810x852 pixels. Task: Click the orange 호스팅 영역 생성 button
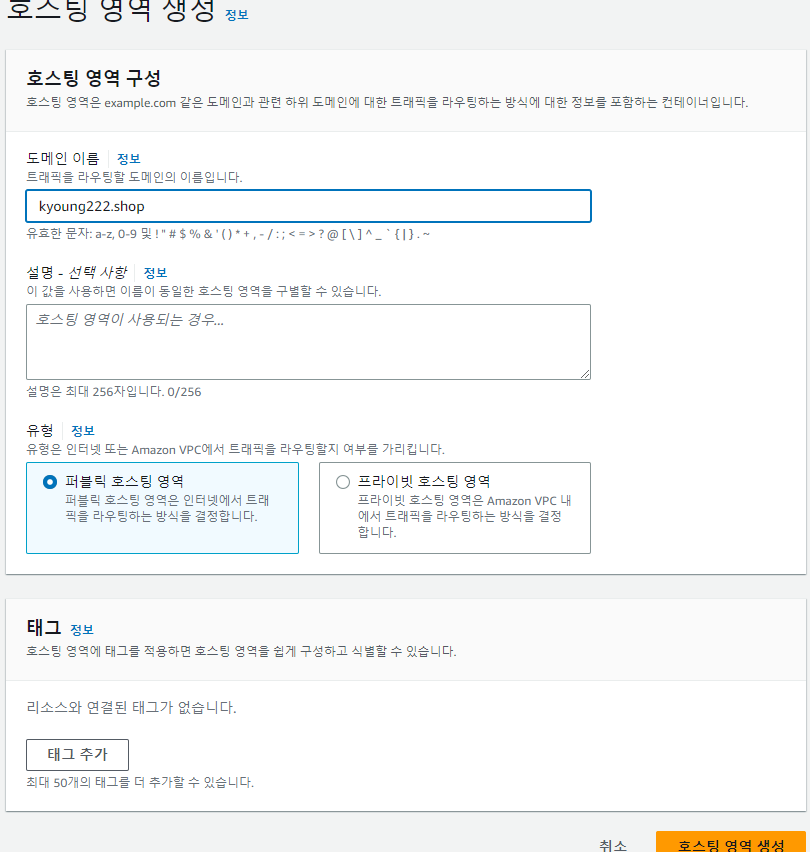pos(731,843)
